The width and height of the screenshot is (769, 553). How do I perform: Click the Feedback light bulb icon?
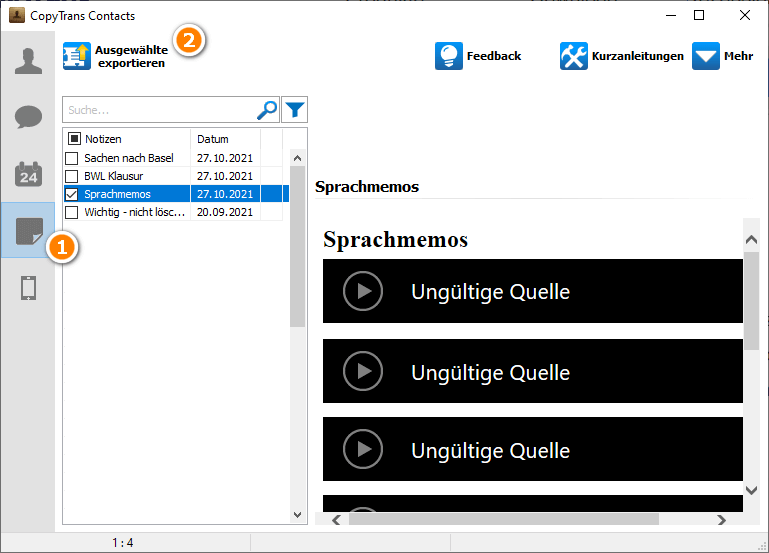point(449,56)
